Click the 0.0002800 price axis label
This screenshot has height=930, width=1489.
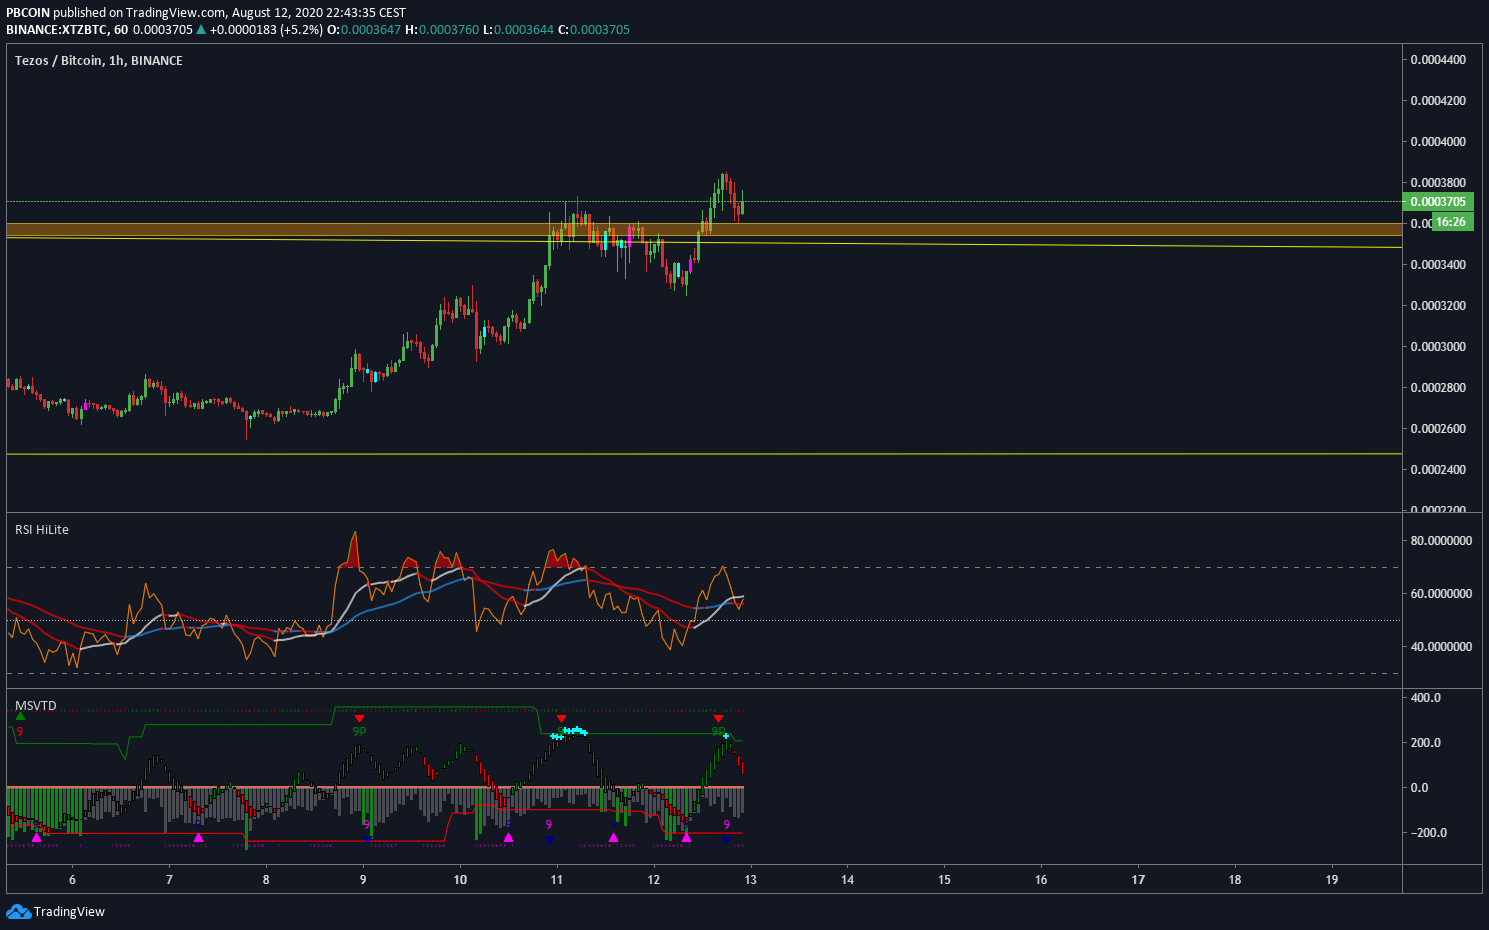(x=1438, y=388)
